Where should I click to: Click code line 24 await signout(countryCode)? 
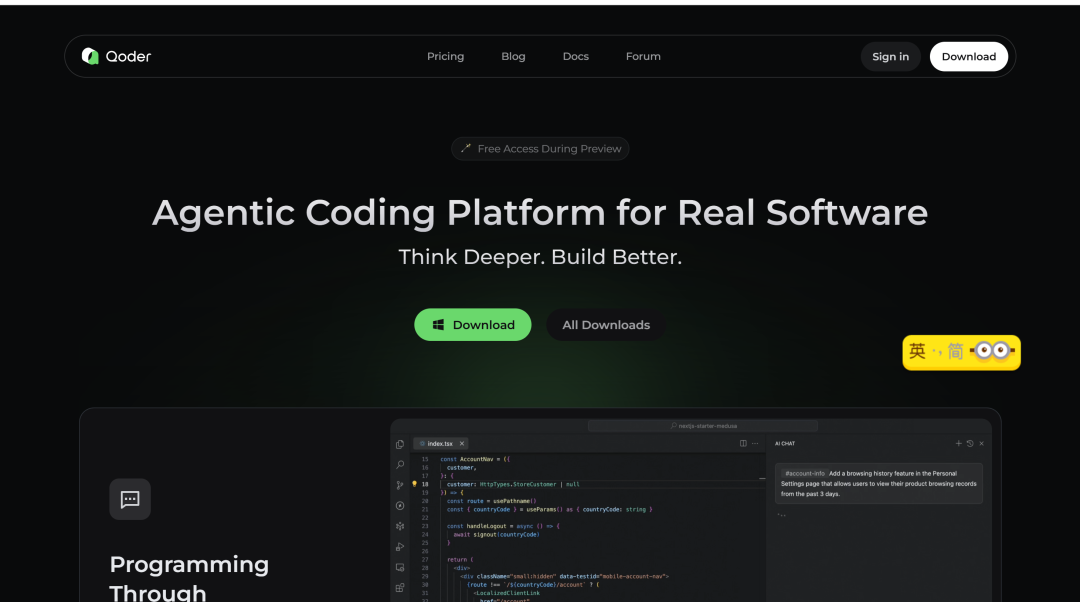(x=496, y=534)
